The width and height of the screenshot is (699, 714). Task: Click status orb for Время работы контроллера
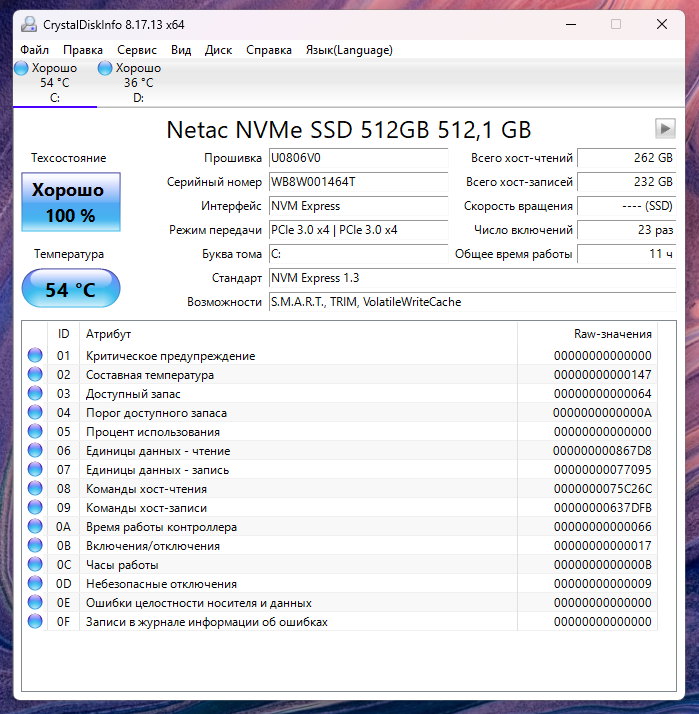35,526
